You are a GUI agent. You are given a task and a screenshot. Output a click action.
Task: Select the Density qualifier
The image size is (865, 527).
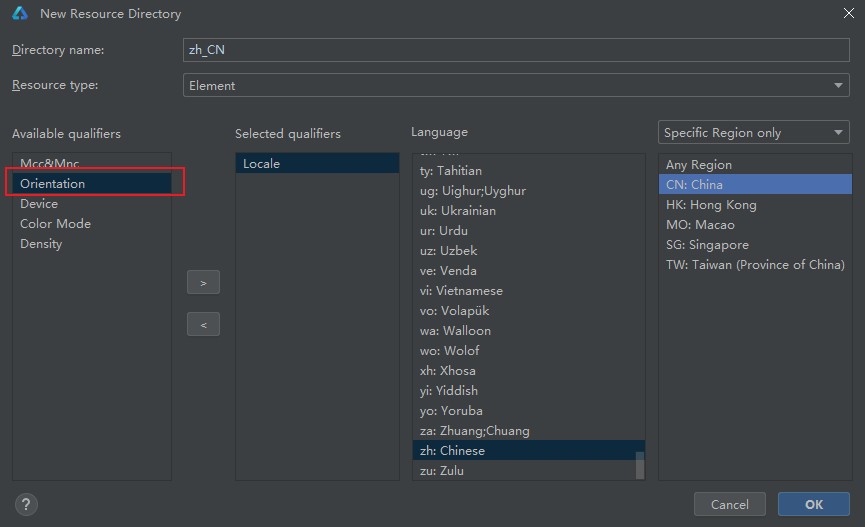(41, 244)
